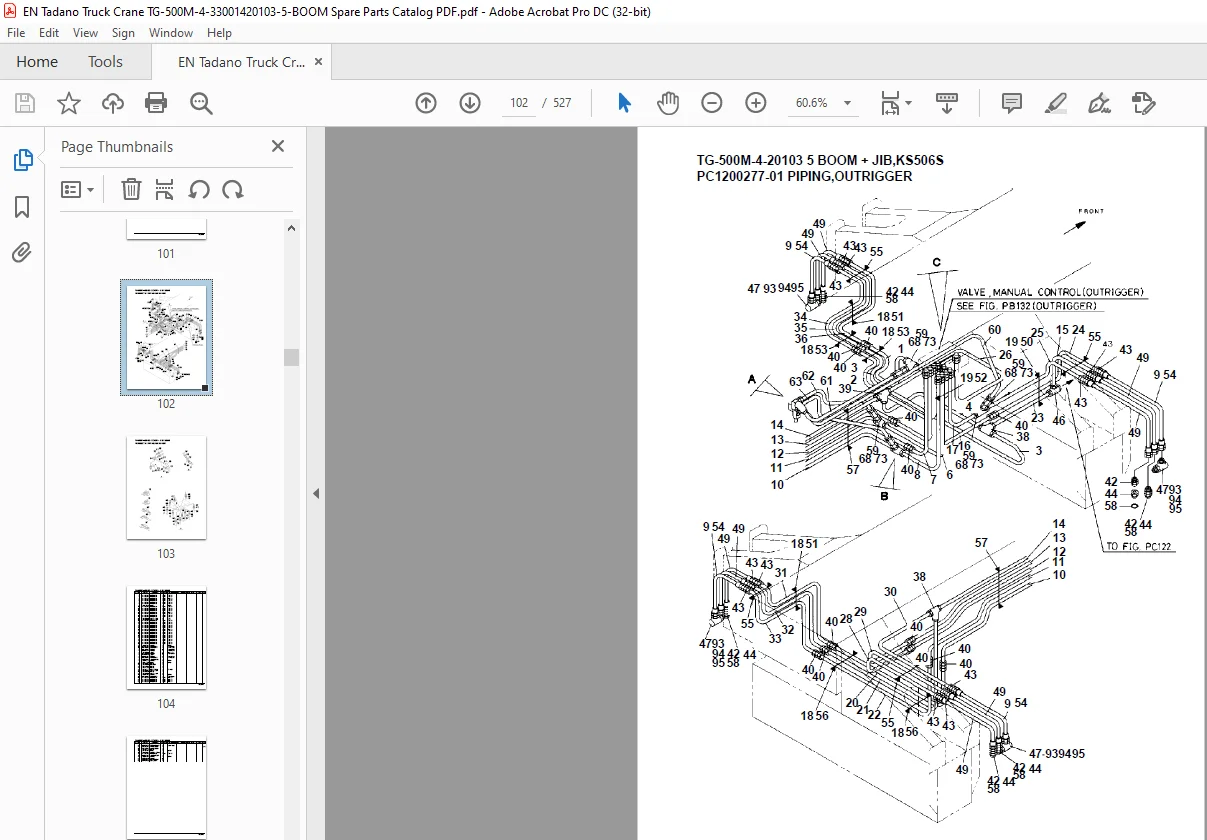Select page 102 thumbnail
Image resolution: width=1207 pixels, height=840 pixels.
(x=166, y=337)
